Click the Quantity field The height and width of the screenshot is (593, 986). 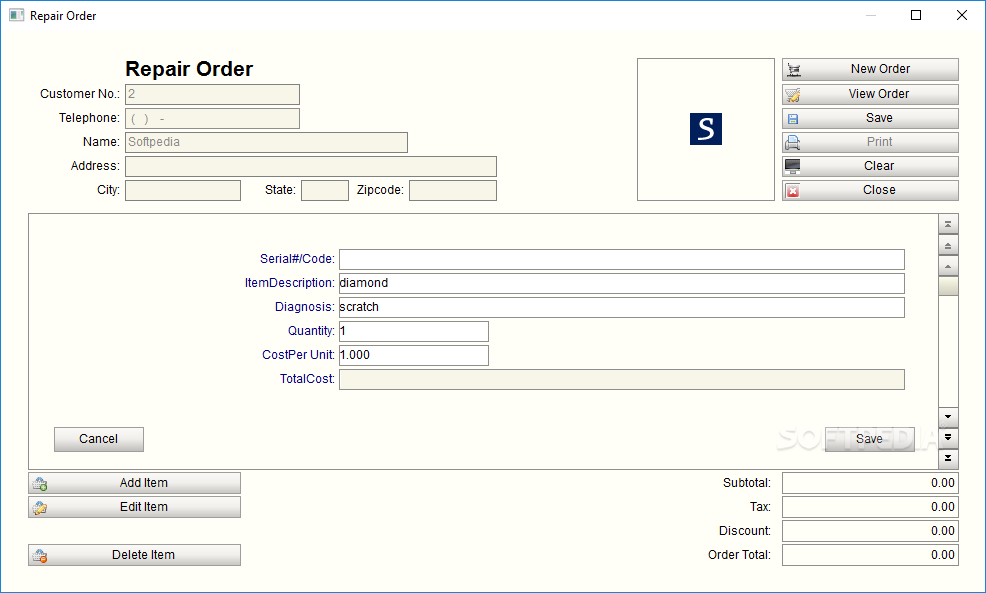click(414, 331)
